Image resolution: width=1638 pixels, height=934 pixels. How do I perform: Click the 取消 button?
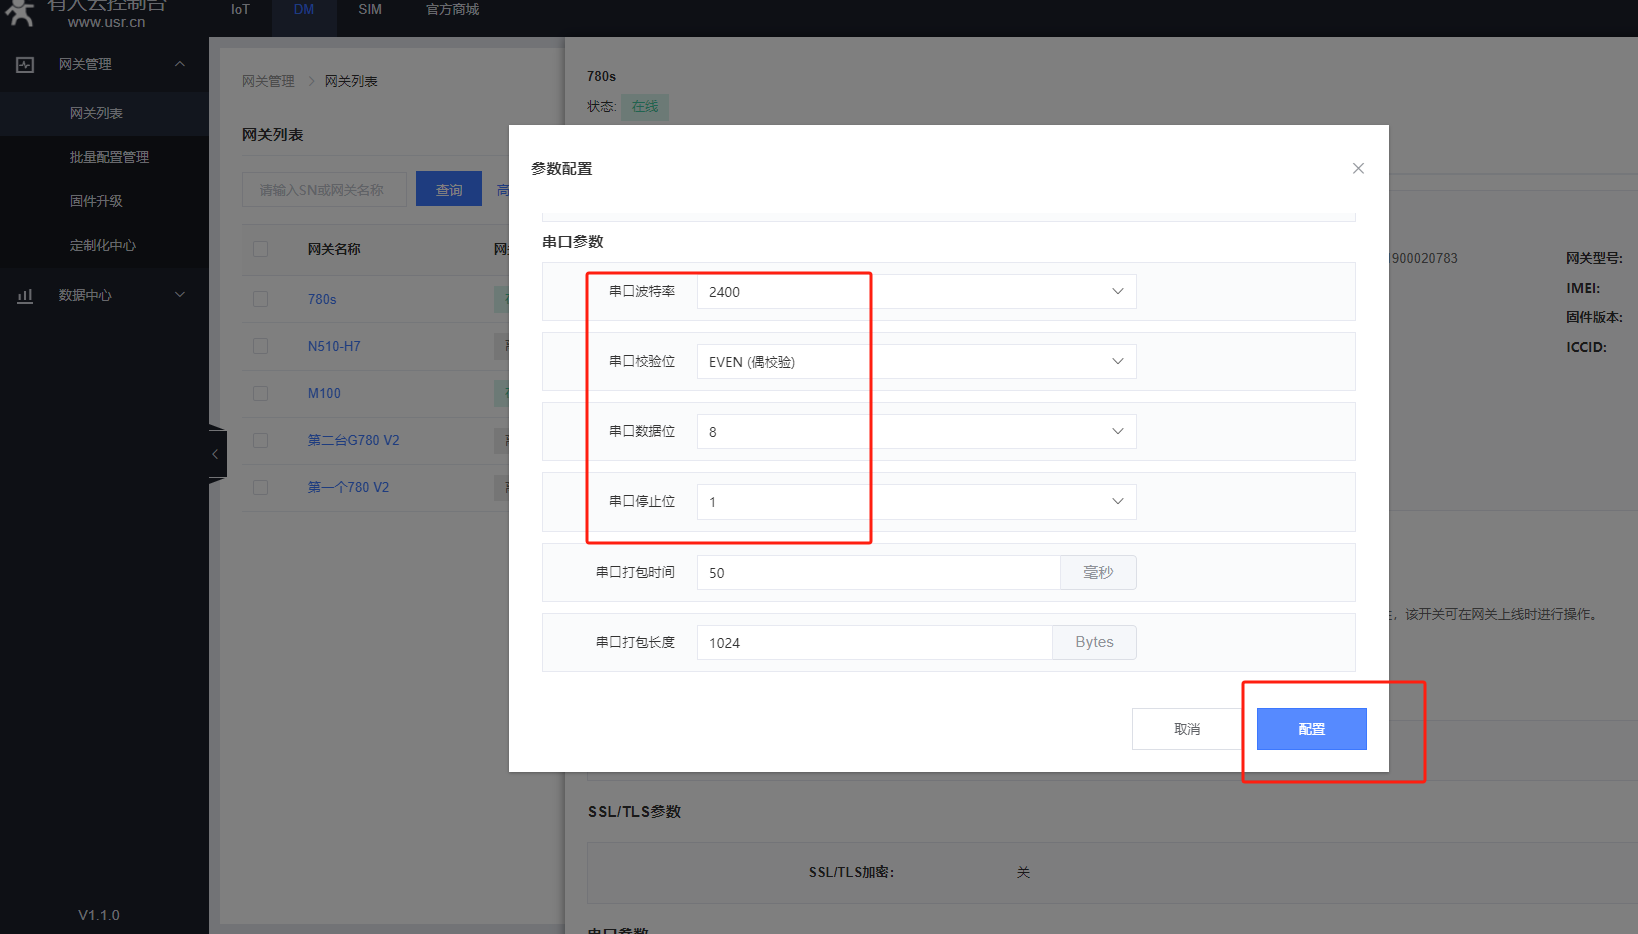1187,729
